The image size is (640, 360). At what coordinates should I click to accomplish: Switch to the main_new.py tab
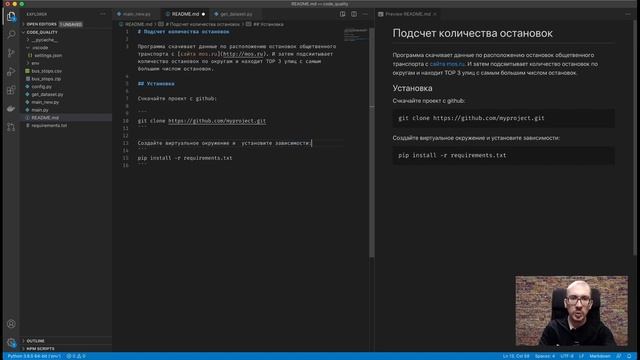[x=136, y=14]
